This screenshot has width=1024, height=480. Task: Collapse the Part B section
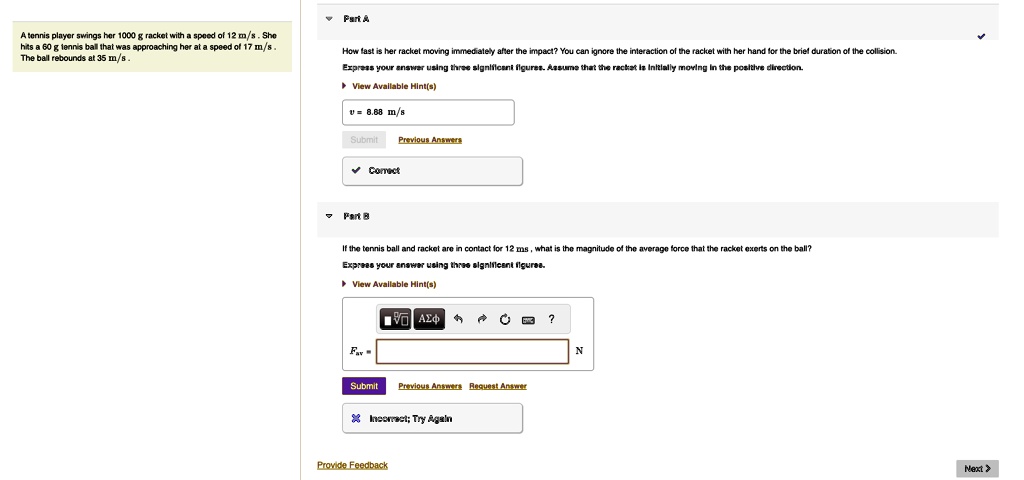330,216
